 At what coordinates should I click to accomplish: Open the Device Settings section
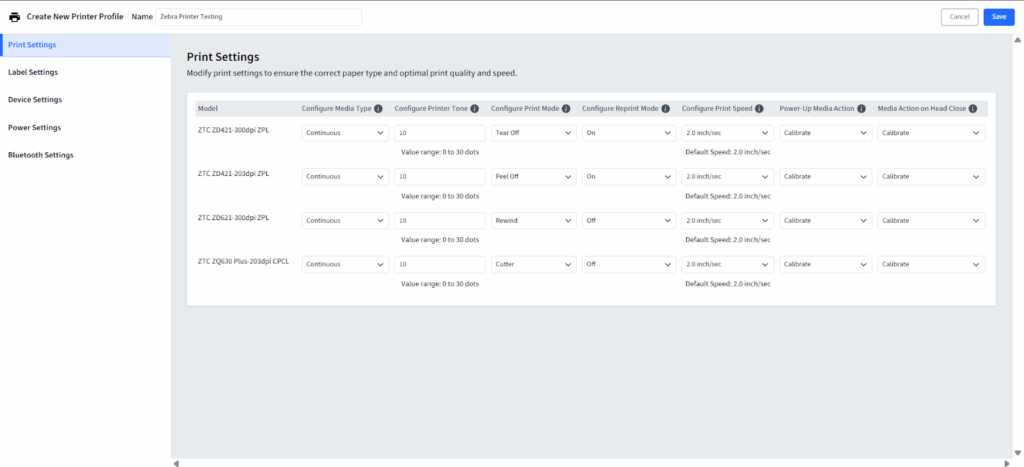[x=35, y=100]
